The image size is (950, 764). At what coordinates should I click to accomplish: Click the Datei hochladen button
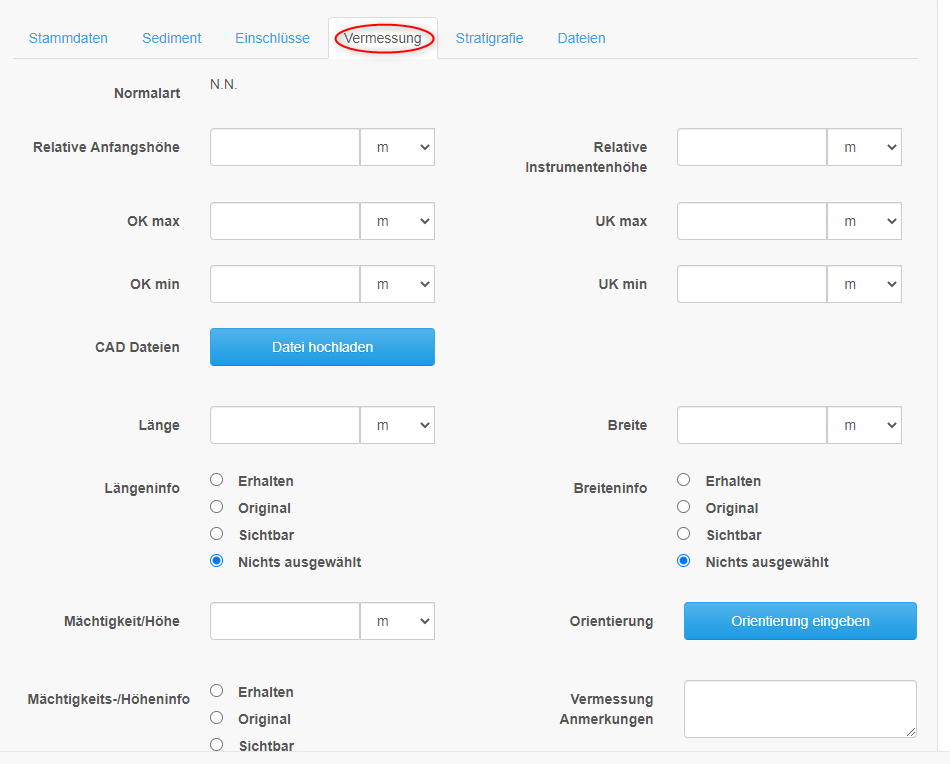click(322, 347)
